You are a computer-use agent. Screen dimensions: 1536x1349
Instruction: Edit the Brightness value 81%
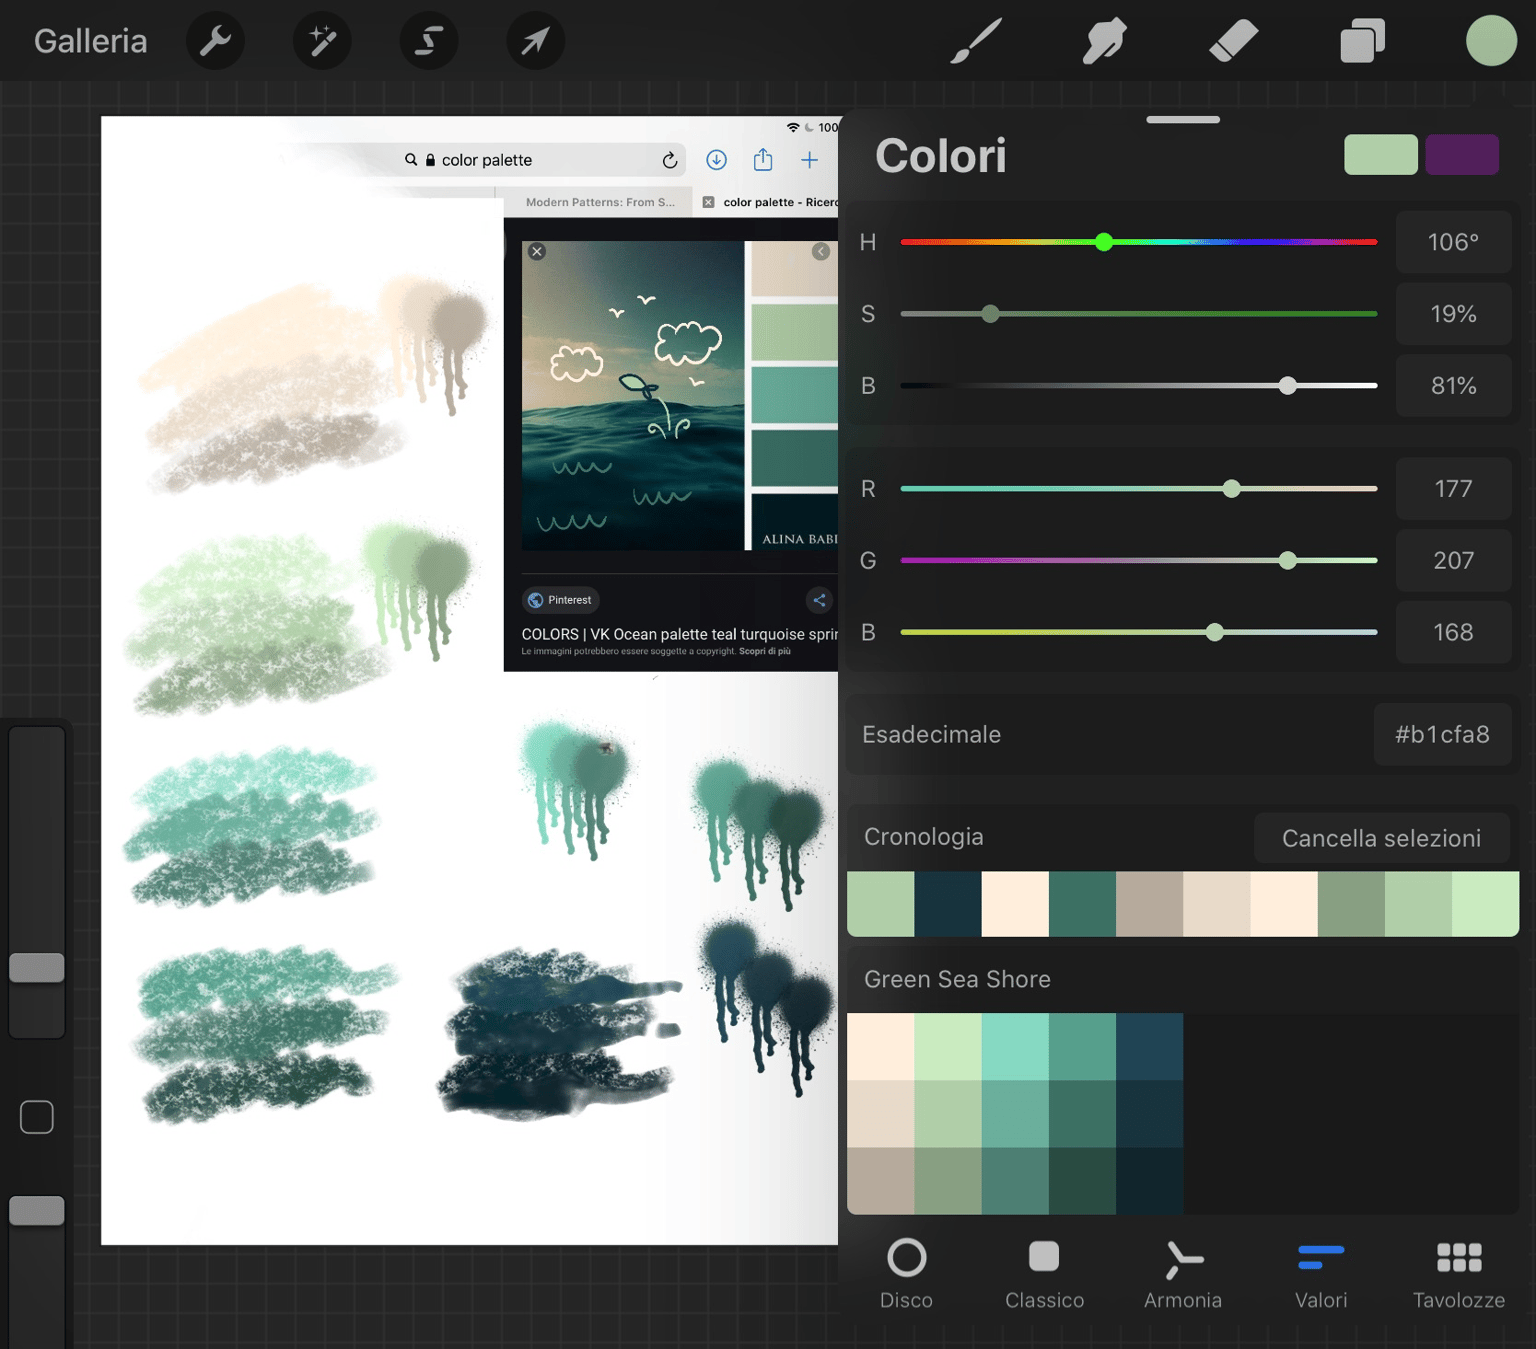[x=1453, y=386]
